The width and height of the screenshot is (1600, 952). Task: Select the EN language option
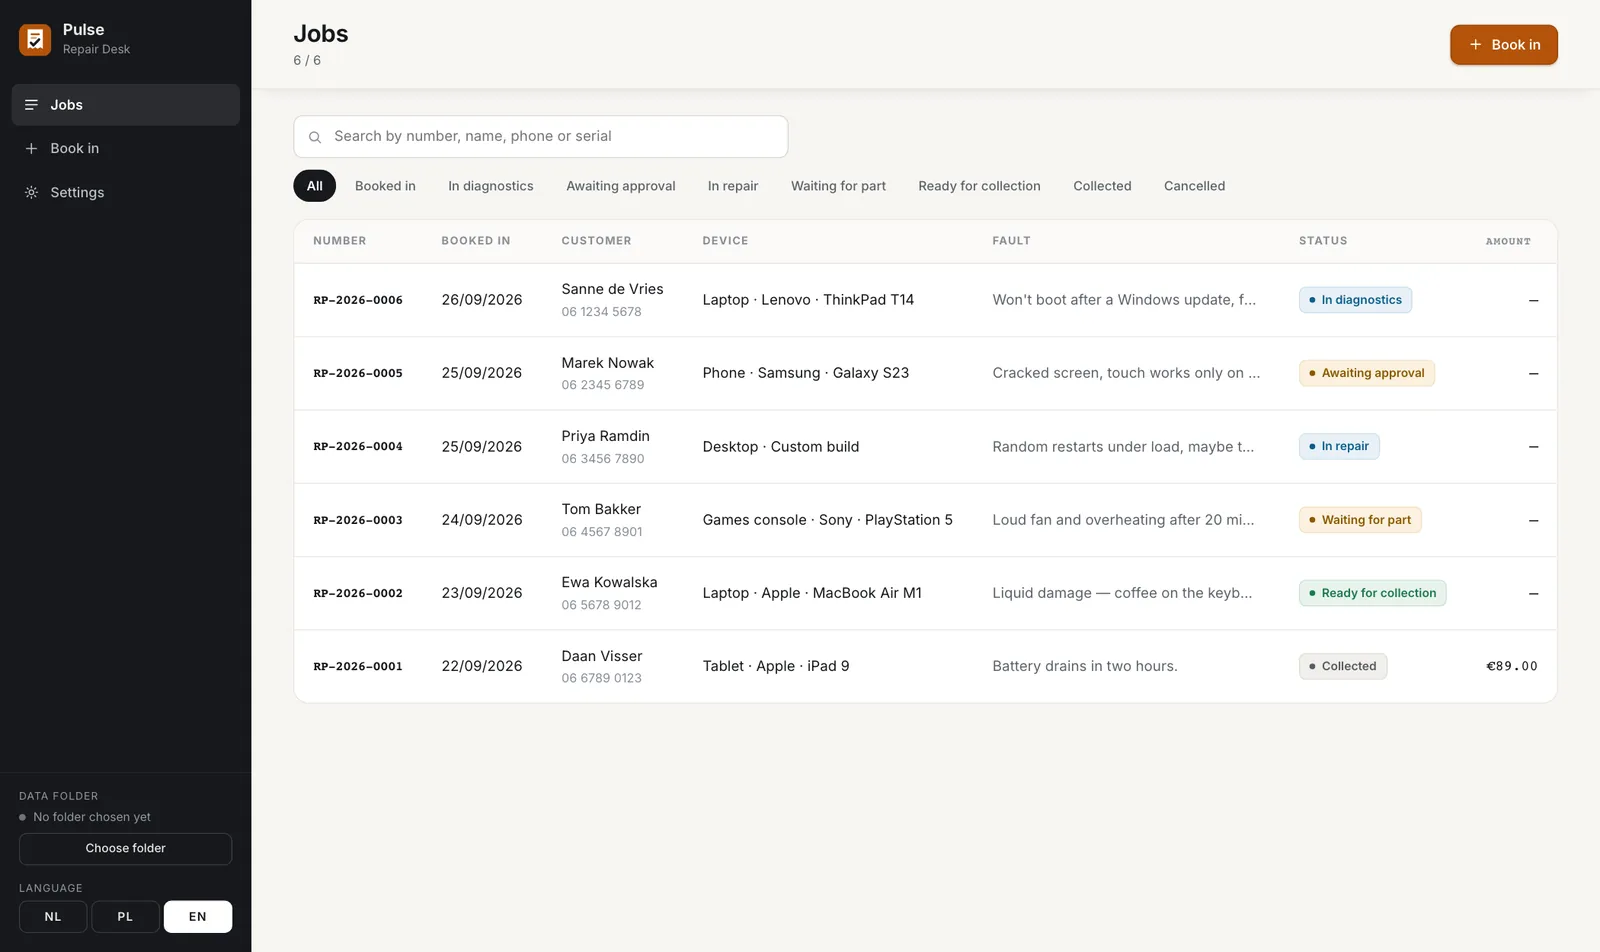pyautogui.click(x=198, y=917)
